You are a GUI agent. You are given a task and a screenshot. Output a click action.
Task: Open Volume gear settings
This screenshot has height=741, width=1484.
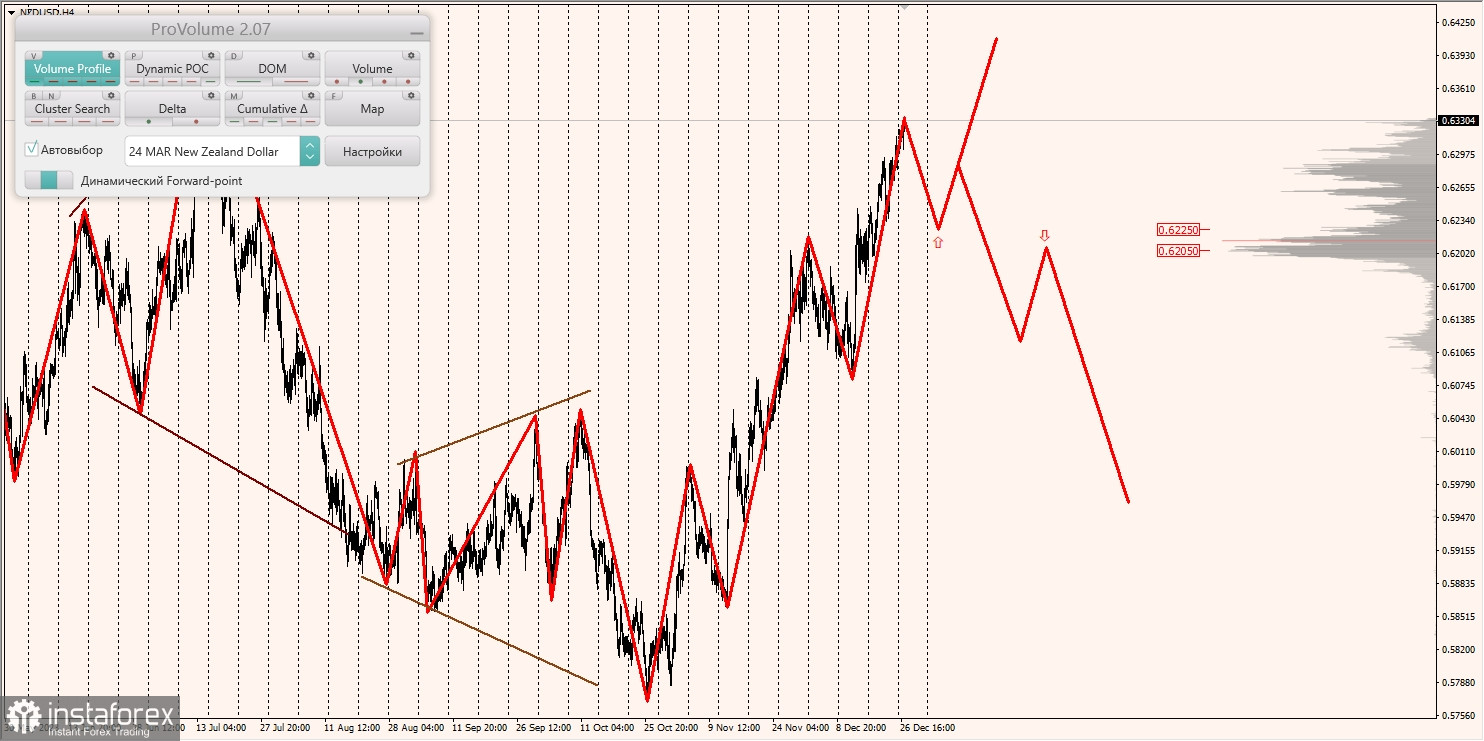(x=411, y=56)
